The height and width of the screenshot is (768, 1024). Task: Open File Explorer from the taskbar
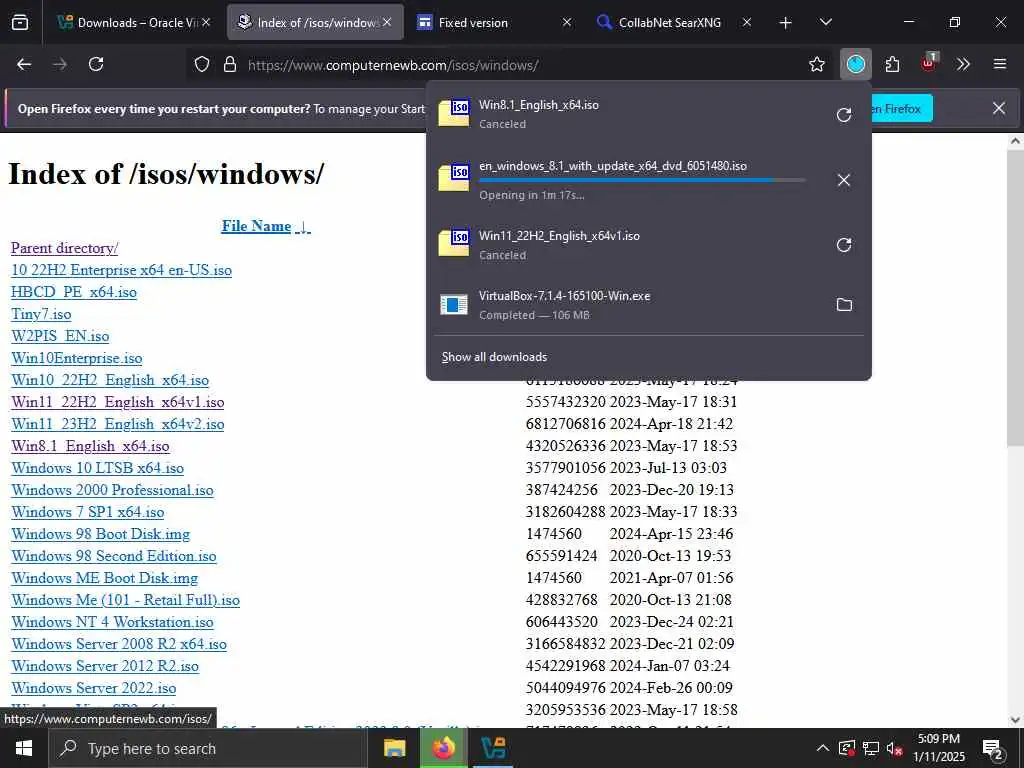394,748
